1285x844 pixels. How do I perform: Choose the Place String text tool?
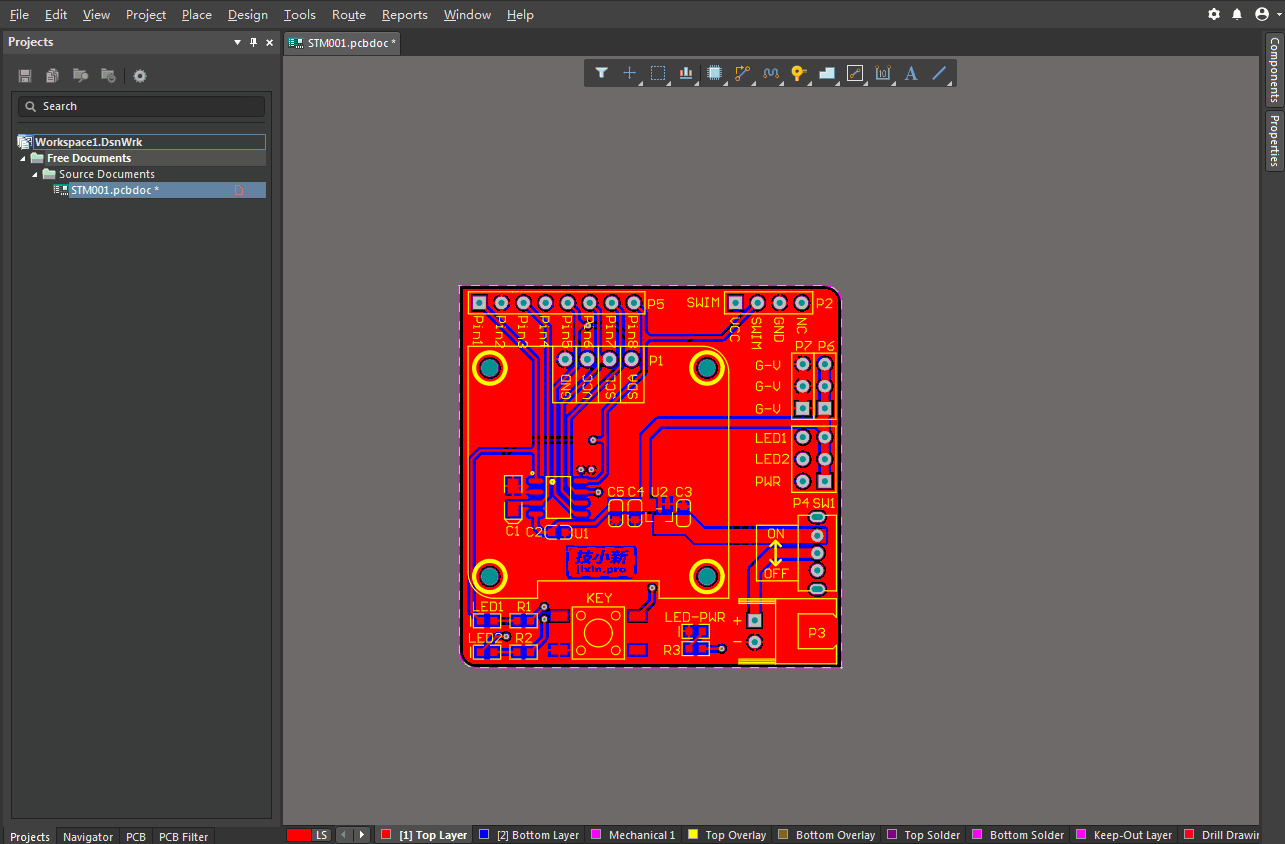coord(911,73)
